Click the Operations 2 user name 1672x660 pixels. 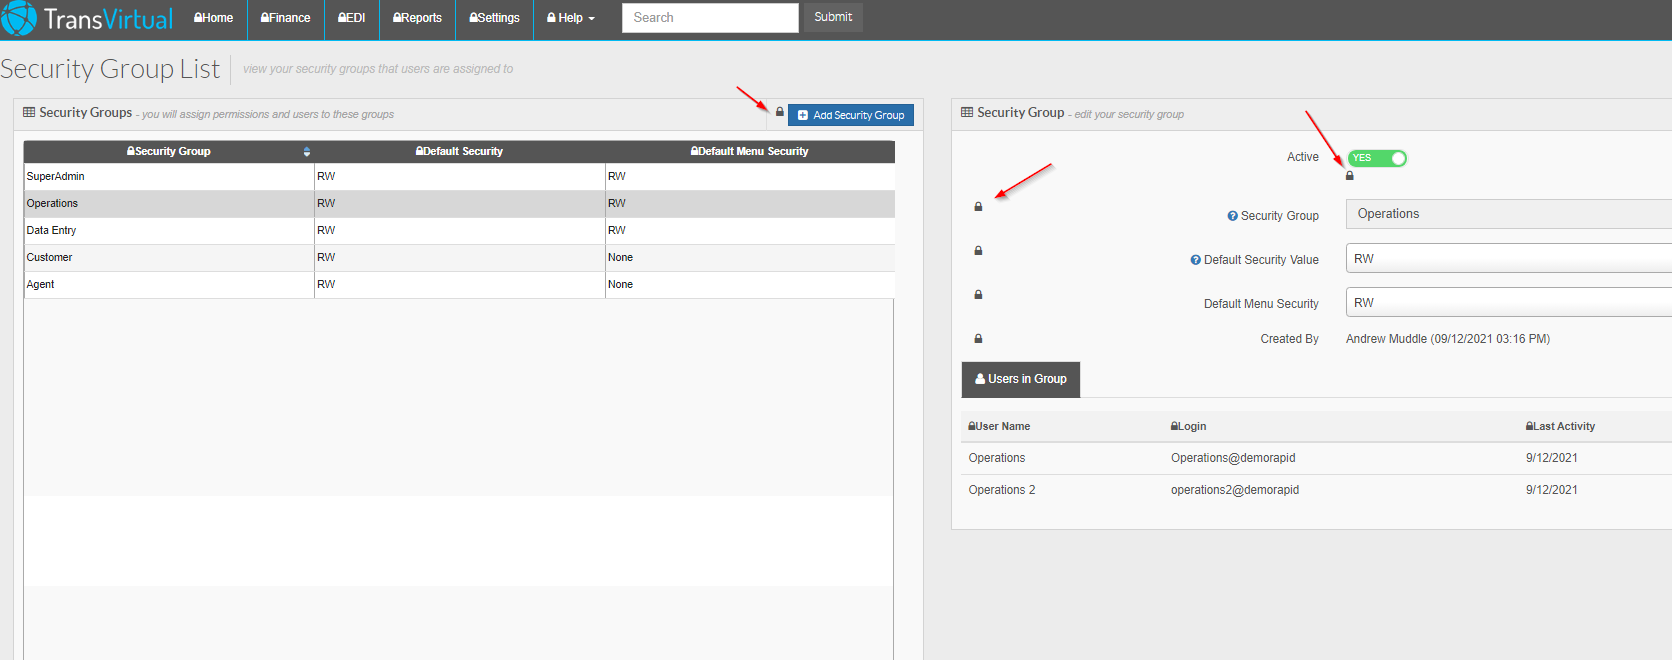coord(1002,490)
